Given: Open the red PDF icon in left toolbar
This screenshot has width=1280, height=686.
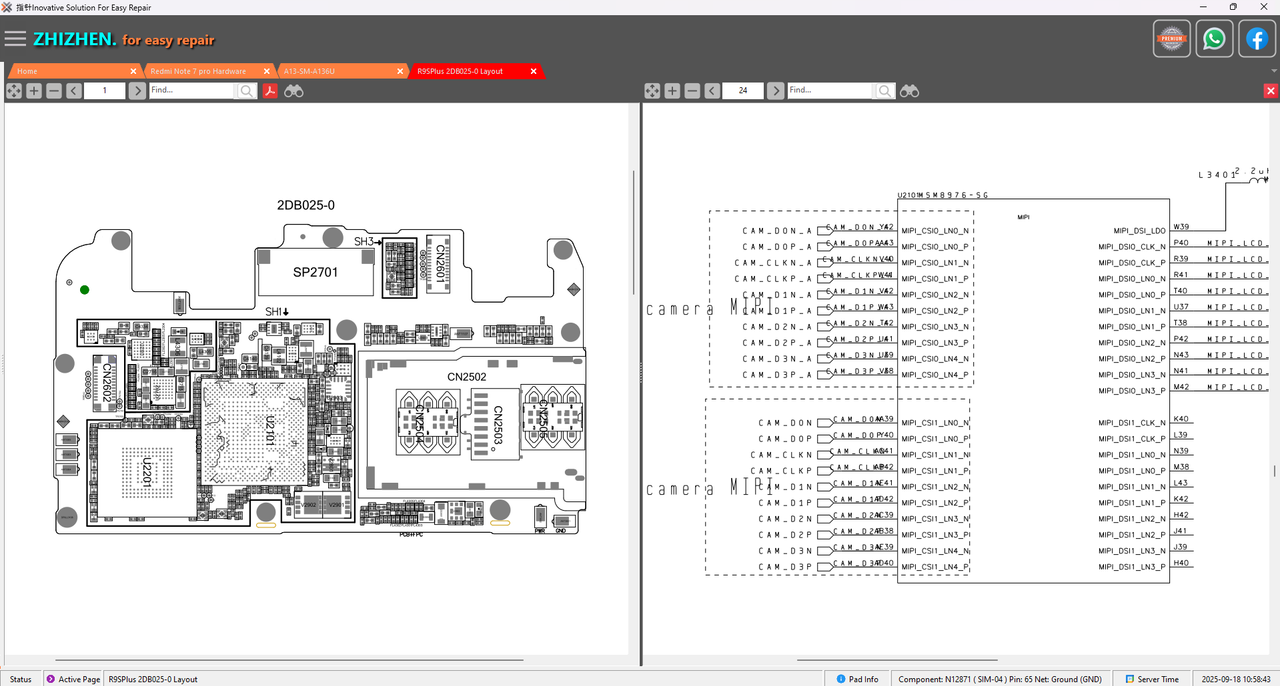Looking at the screenshot, I should click(269, 91).
